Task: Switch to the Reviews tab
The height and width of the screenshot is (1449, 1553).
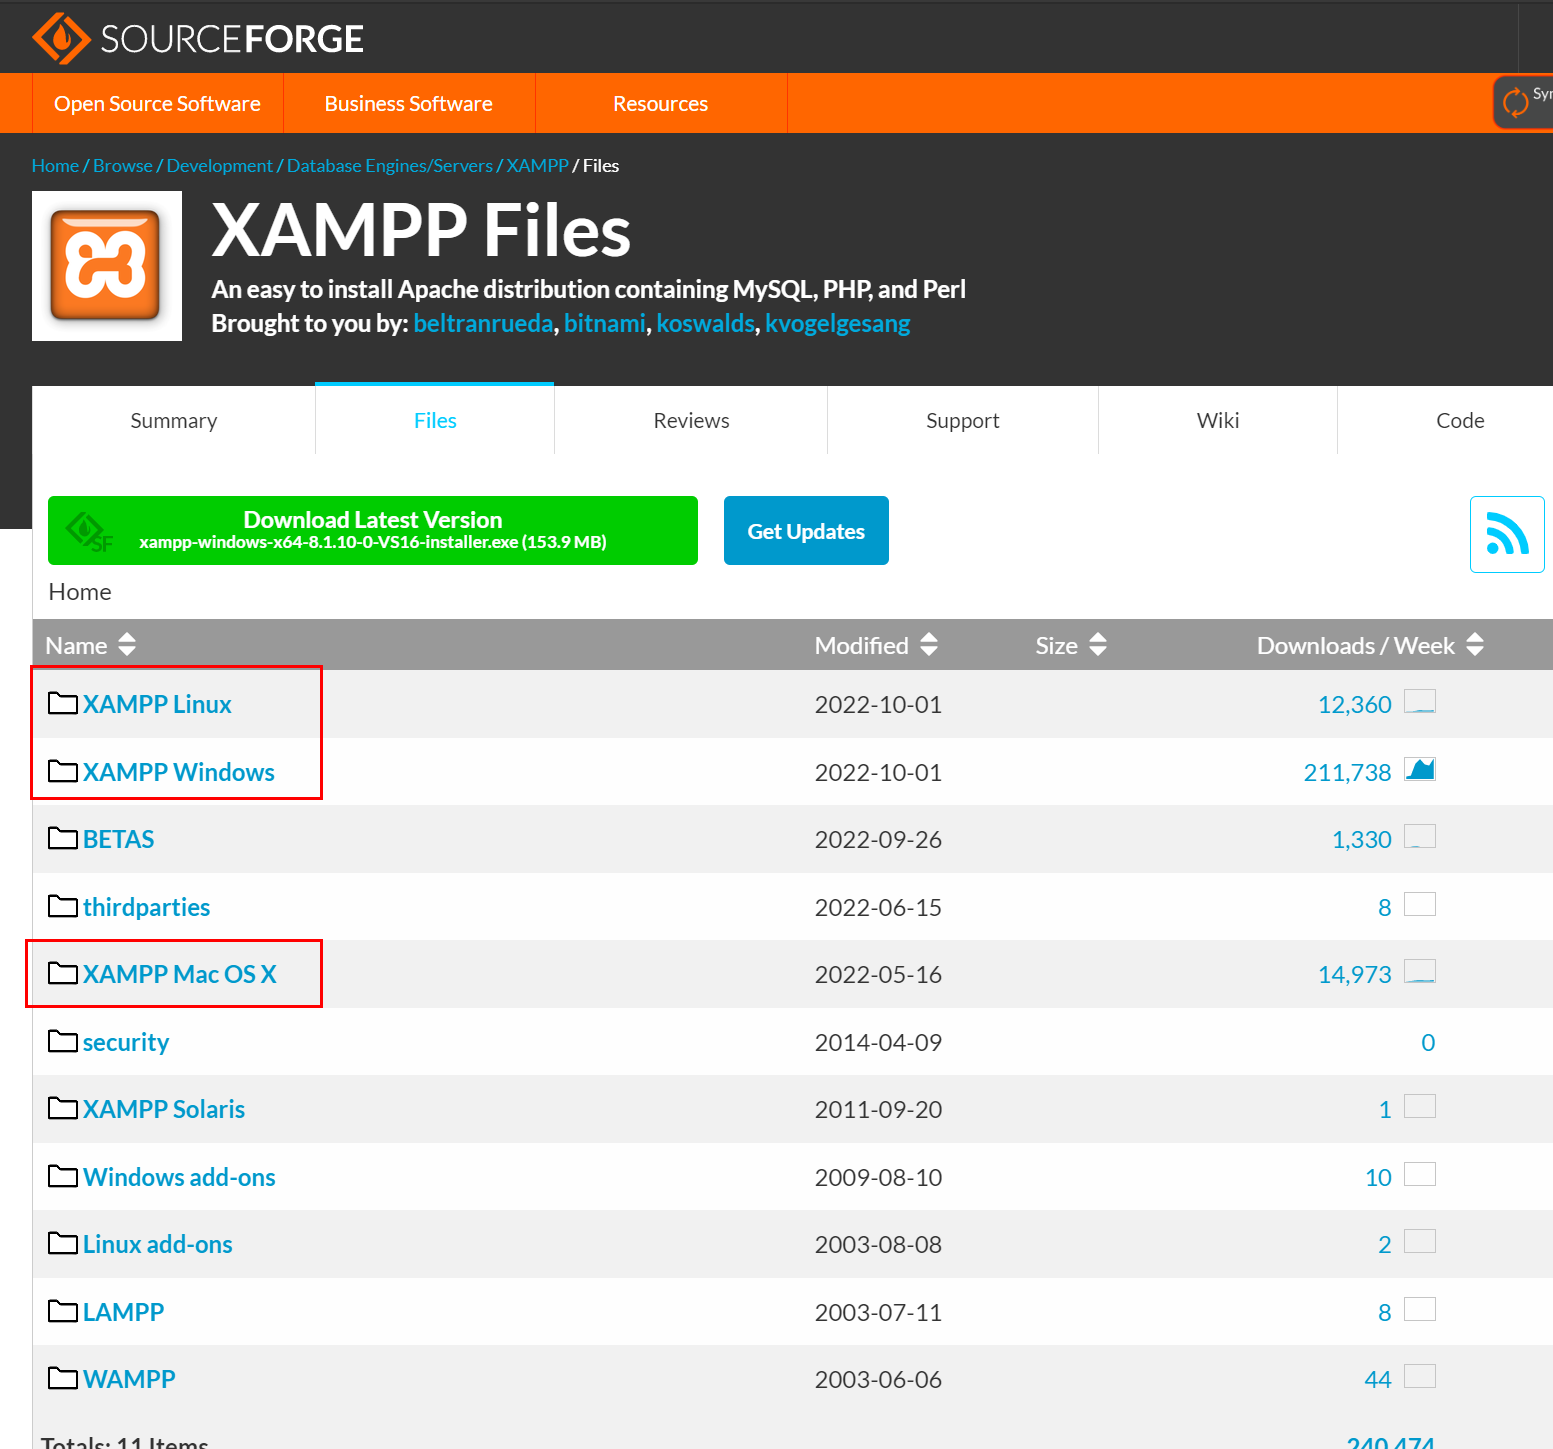Action: click(x=691, y=420)
